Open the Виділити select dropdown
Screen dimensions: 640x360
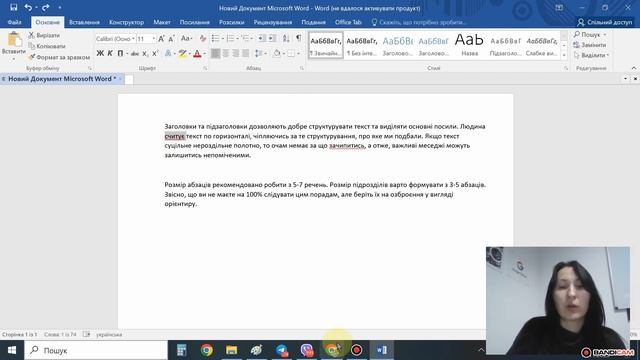point(591,55)
